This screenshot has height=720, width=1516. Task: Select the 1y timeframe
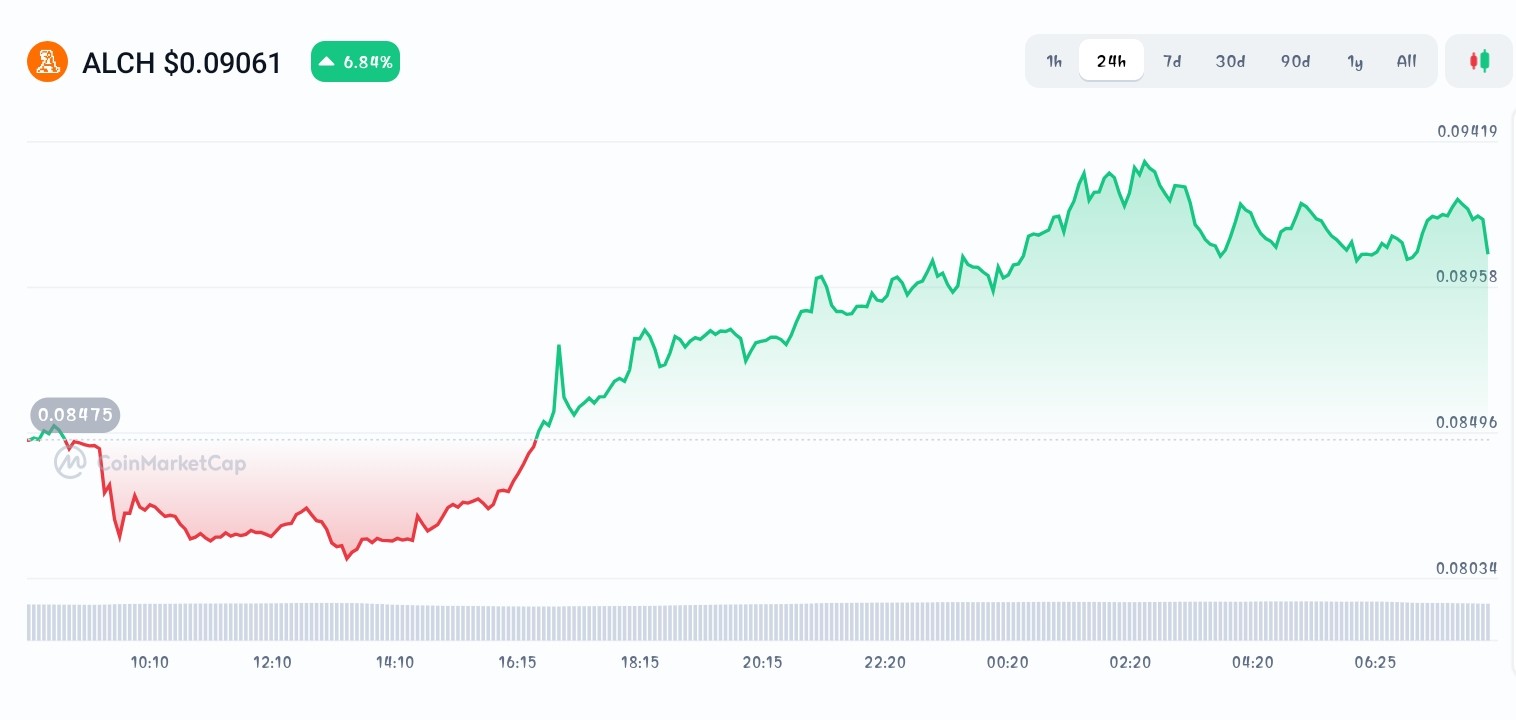[1355, 61]
